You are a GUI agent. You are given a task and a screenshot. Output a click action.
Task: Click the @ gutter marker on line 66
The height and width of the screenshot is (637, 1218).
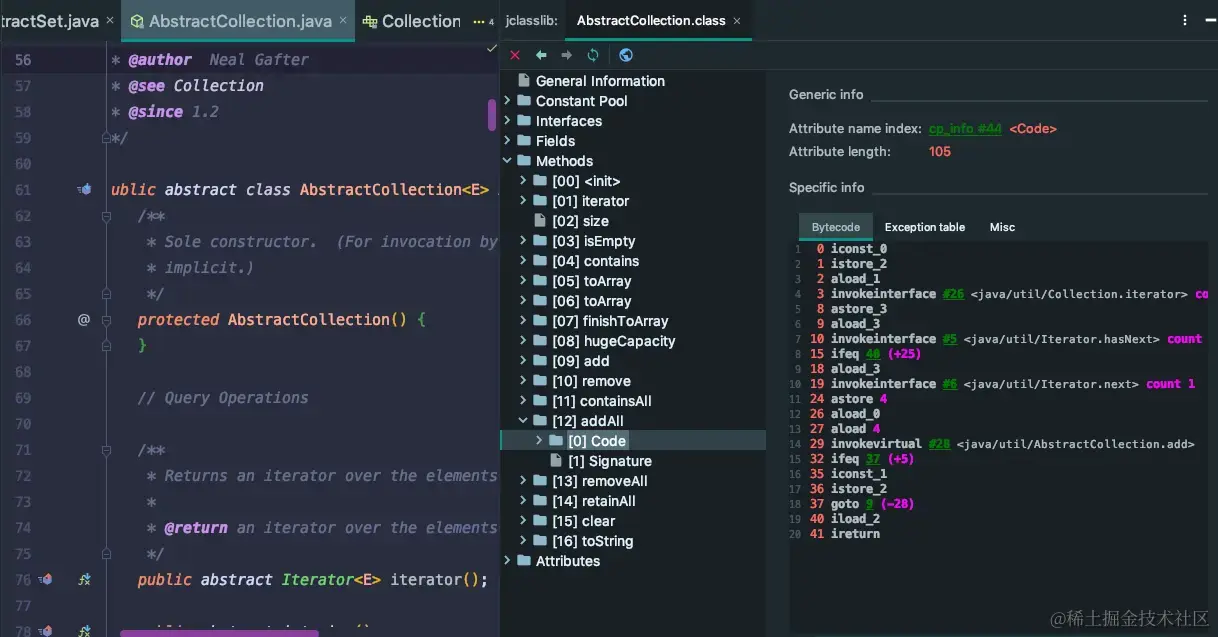click(84, 319)
